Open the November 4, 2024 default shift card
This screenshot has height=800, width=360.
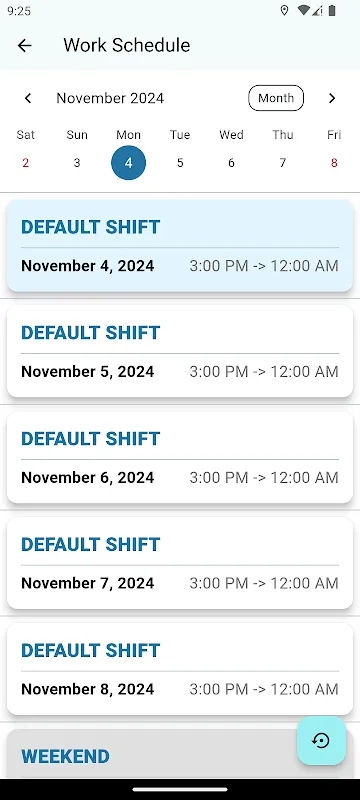(x=180, y=246)
